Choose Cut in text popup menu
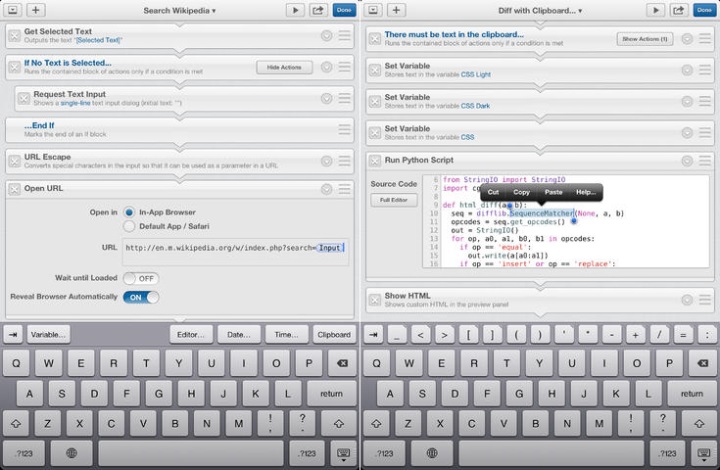This screenshot has width=720, height=470. pos(493,192)
